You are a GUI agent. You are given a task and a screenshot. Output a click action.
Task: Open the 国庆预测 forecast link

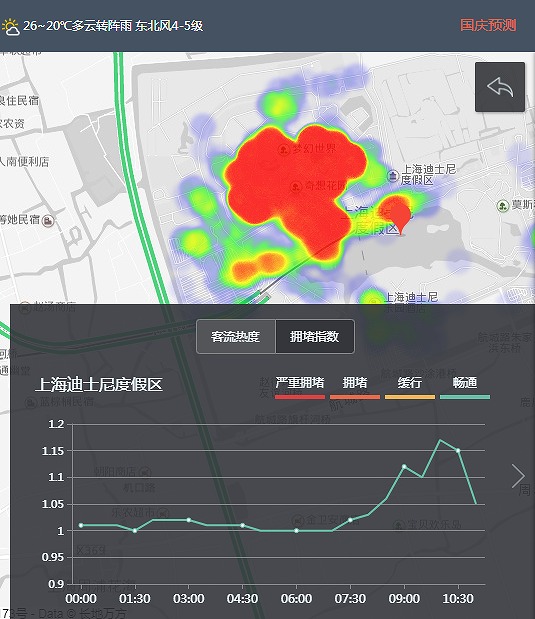488,25
